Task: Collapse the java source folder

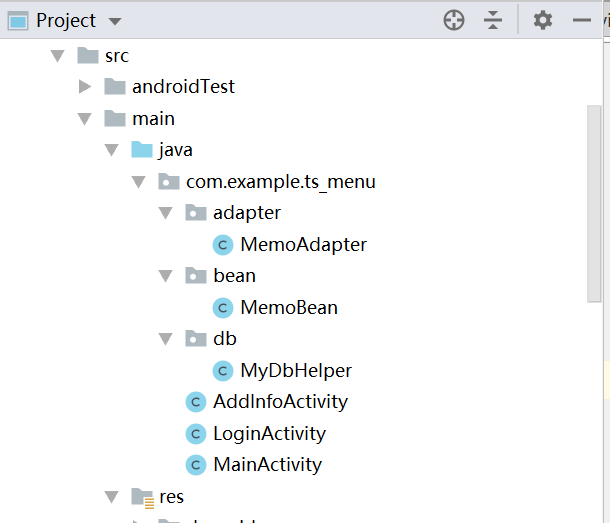Action: (112, 150)
